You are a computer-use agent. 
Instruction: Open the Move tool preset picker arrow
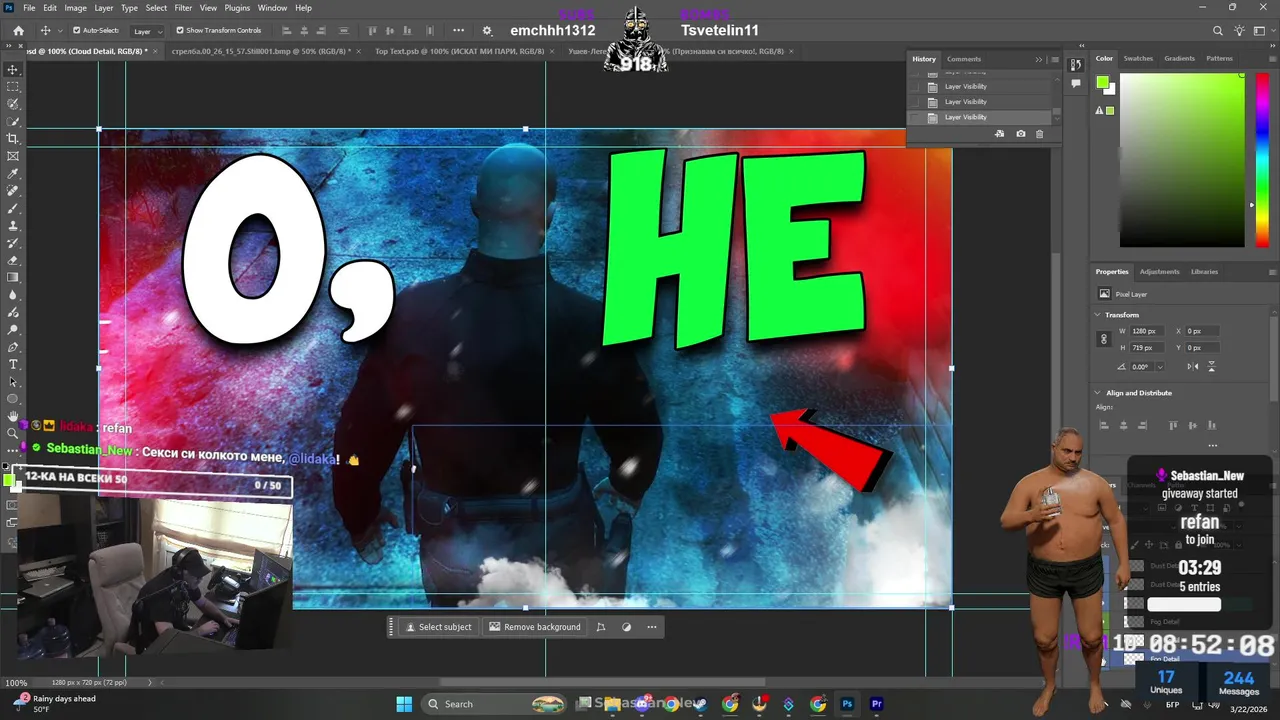pos(60,31)
